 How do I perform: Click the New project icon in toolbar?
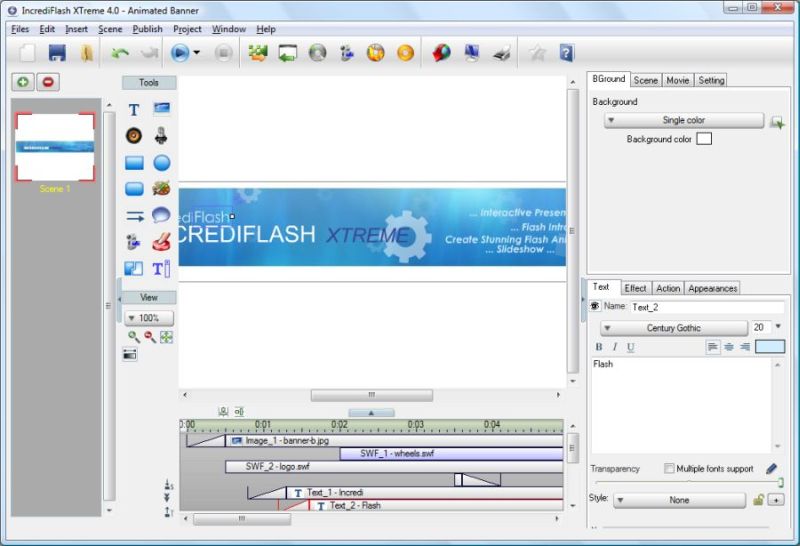[x=28, y=53]
